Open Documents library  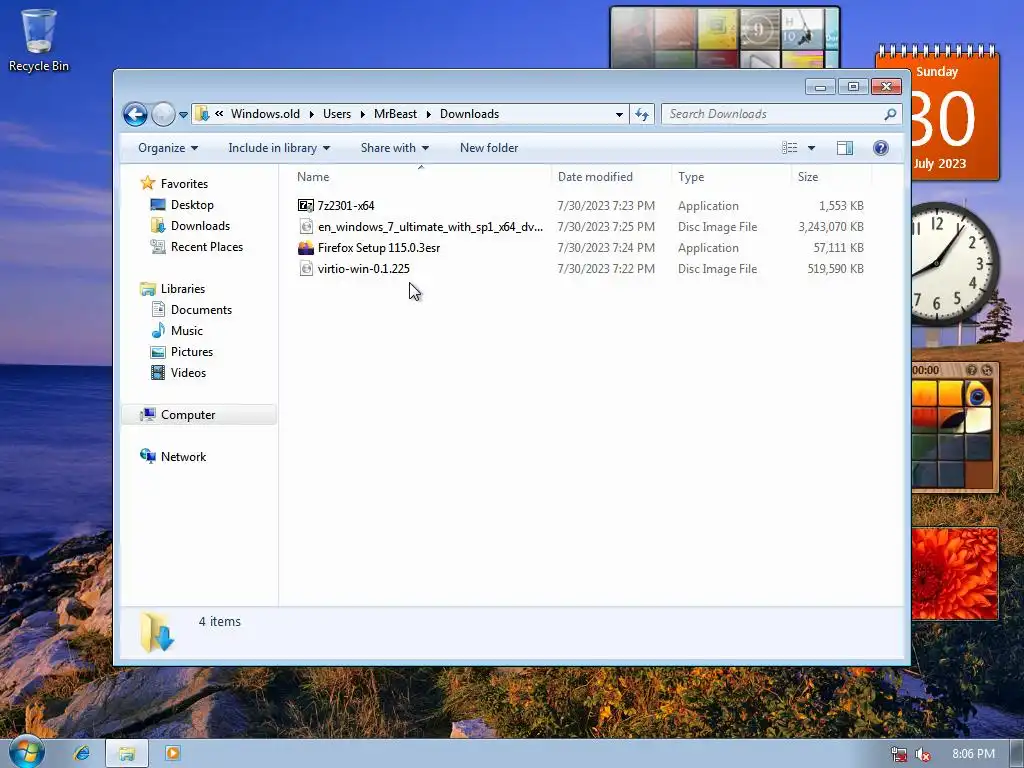(201, 310)
